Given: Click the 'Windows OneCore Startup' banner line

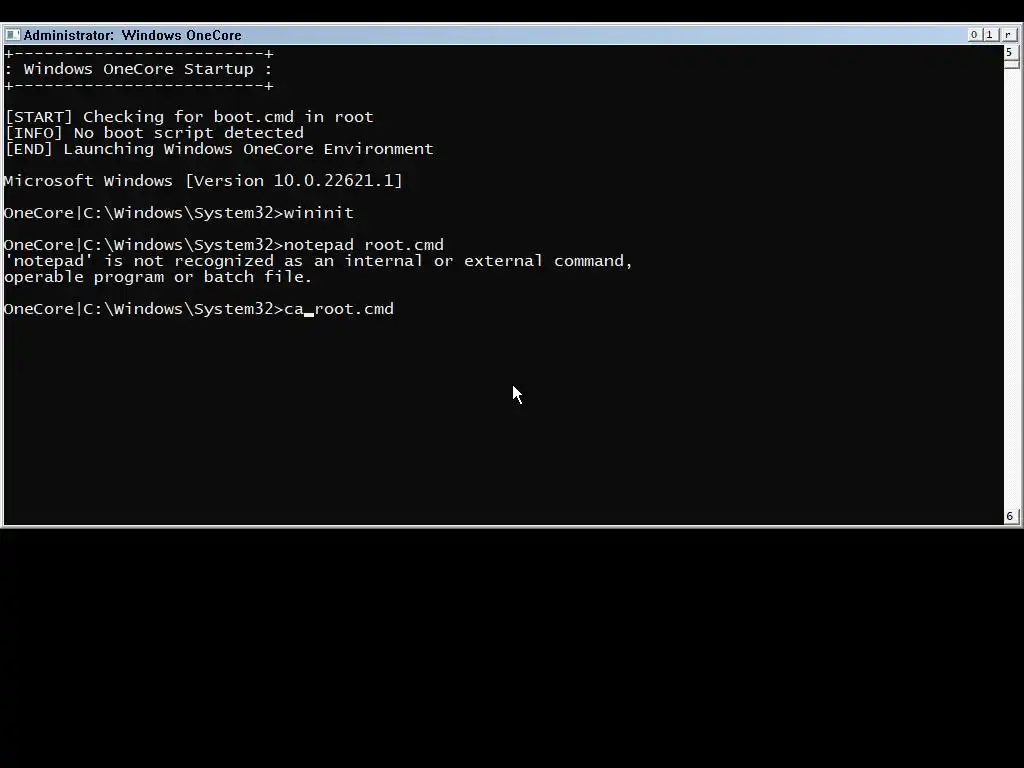Looking at the screenshot, I should (x=138, y=69).
